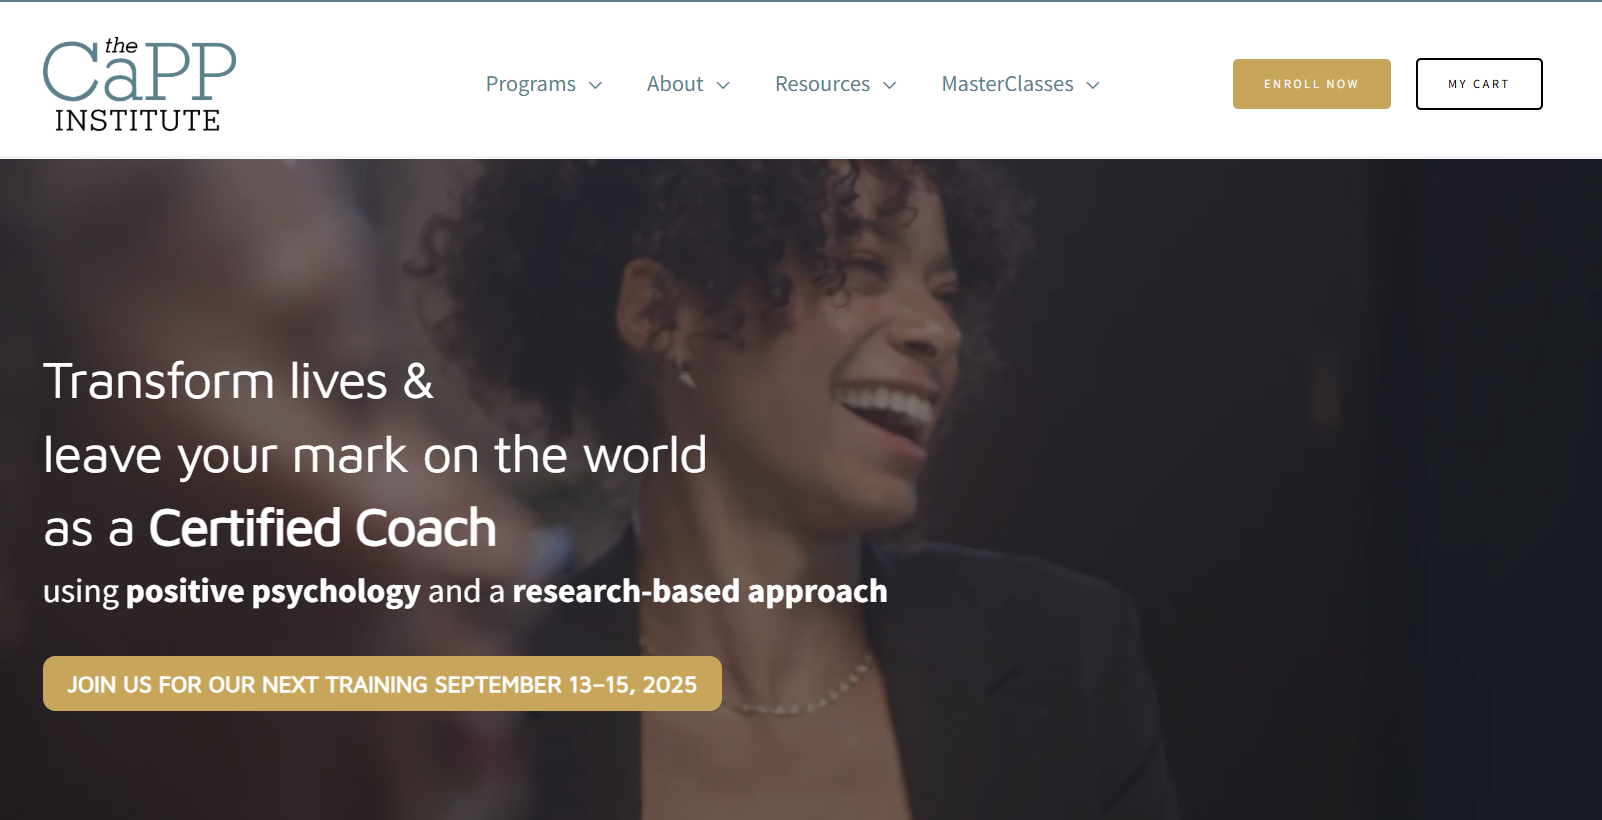Click the 'positive psychology' bold text
The height and width of the screenshot is (820, 1602).
pyautogui.click(x=273, y=591)
